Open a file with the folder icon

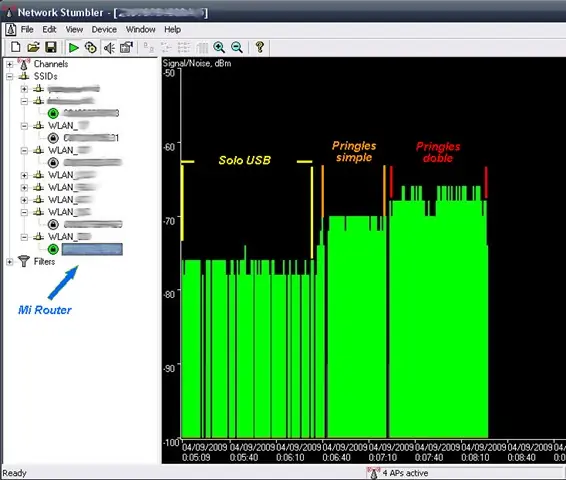pos(33,47)
